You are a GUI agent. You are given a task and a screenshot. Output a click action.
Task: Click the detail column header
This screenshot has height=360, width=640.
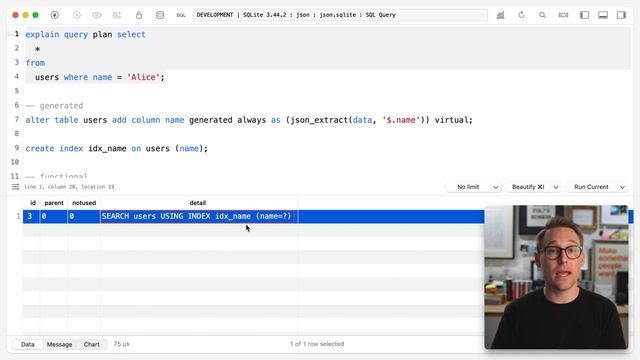198,203
